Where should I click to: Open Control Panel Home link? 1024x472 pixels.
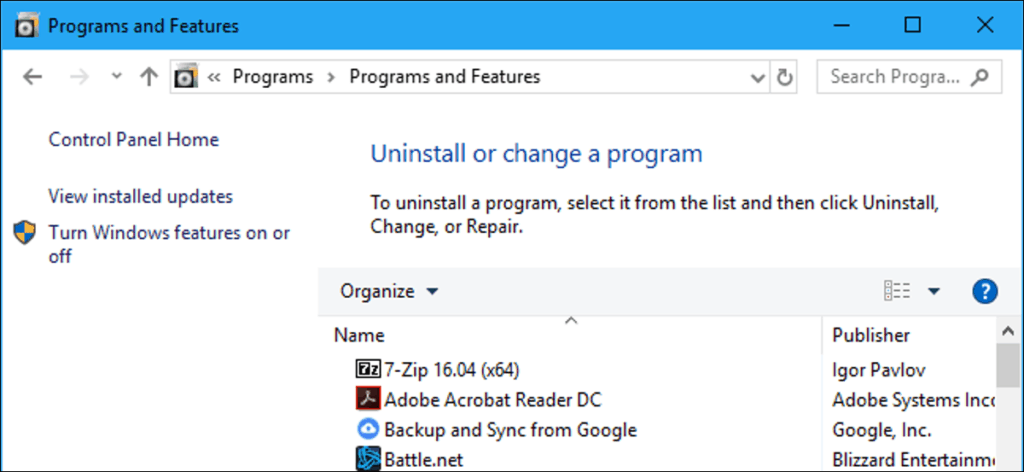(x=133, y=140)
